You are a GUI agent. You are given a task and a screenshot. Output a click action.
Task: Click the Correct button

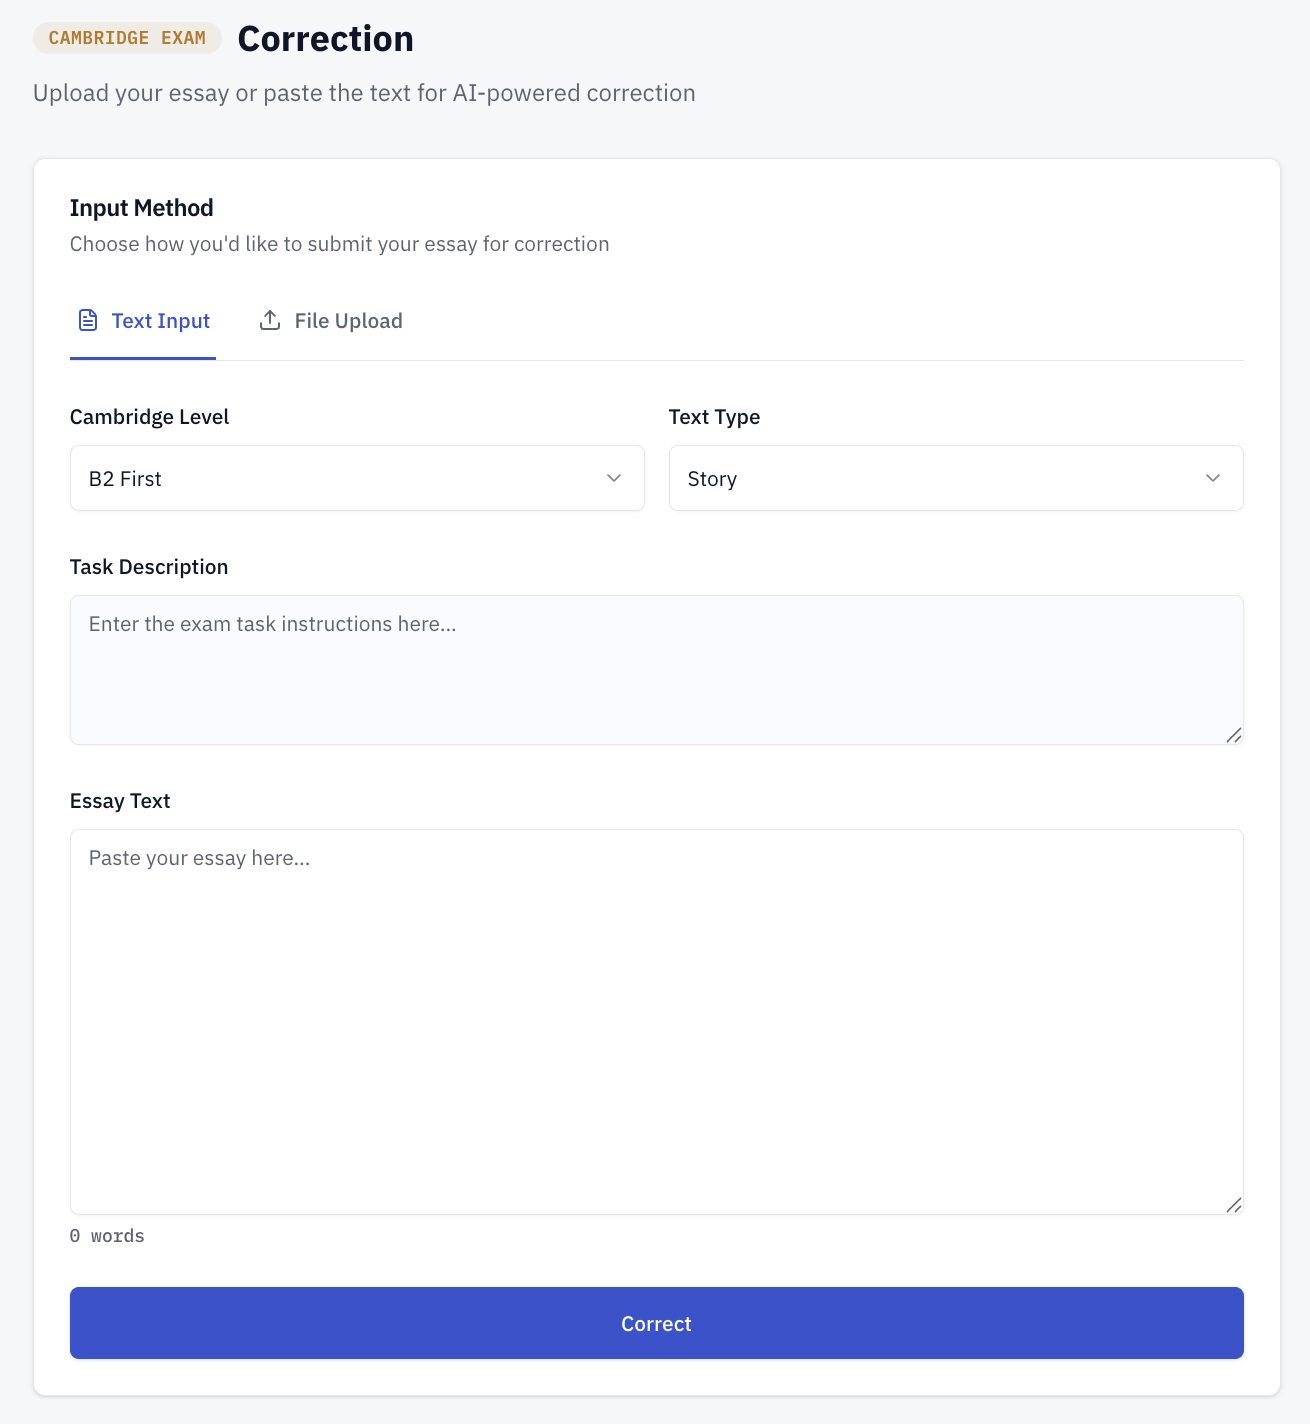pyautogui.click(x=657, y=1323)
